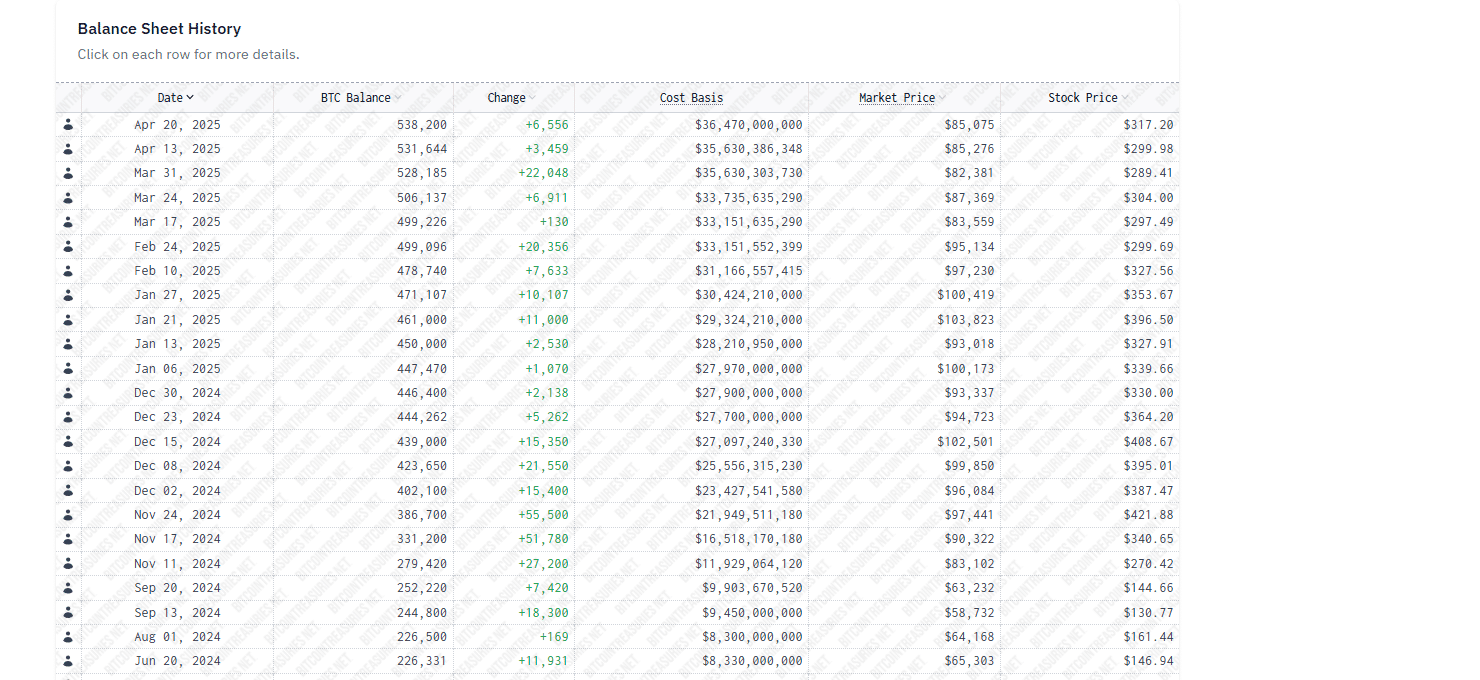This screenshot has width=1480, height=680.
Task: Click the person icon in the Sep 13, 2024 row
Action: tap(68, 613)
